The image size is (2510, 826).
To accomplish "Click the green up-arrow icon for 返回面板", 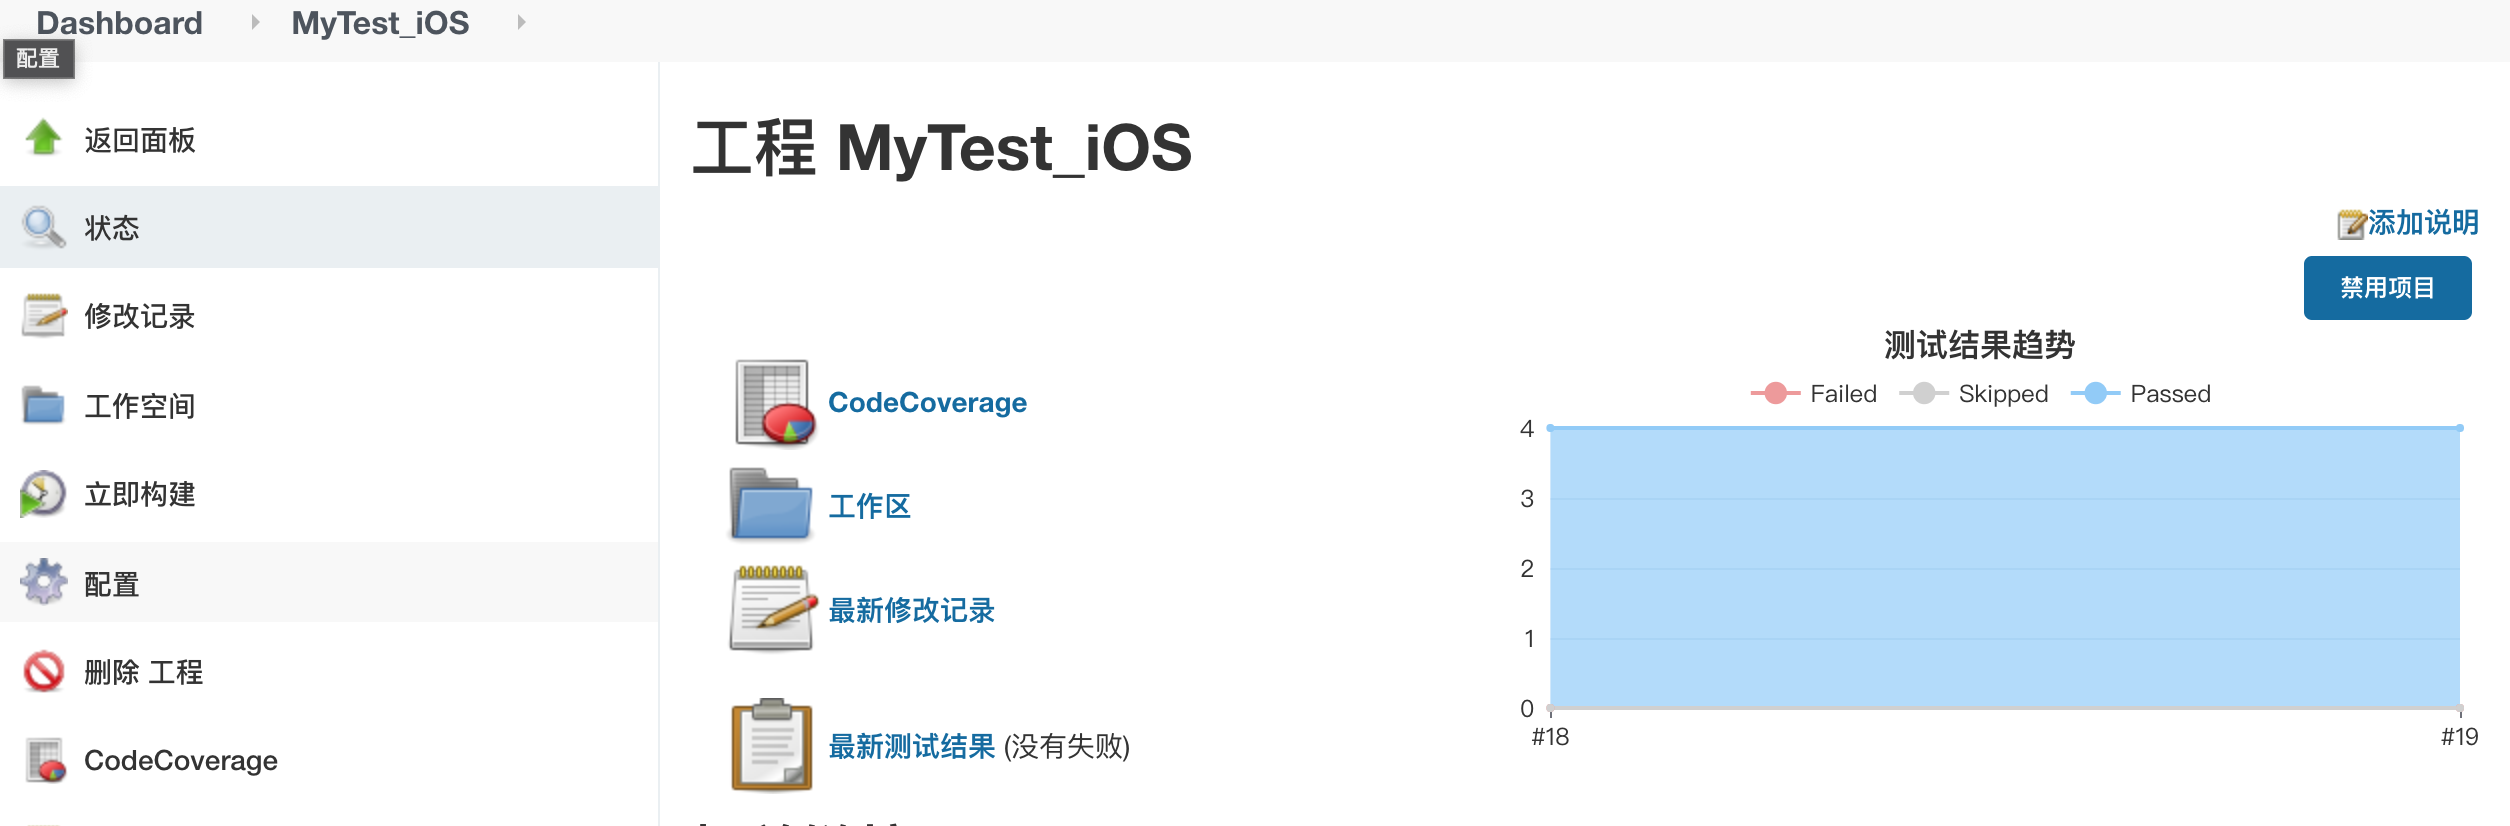I will point(43,139).
